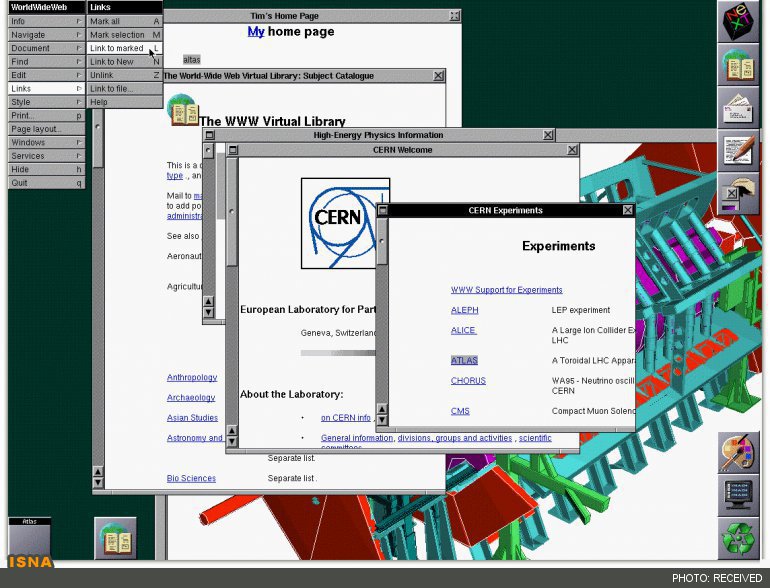Choose Link to marked menu item

click(125, 48)
